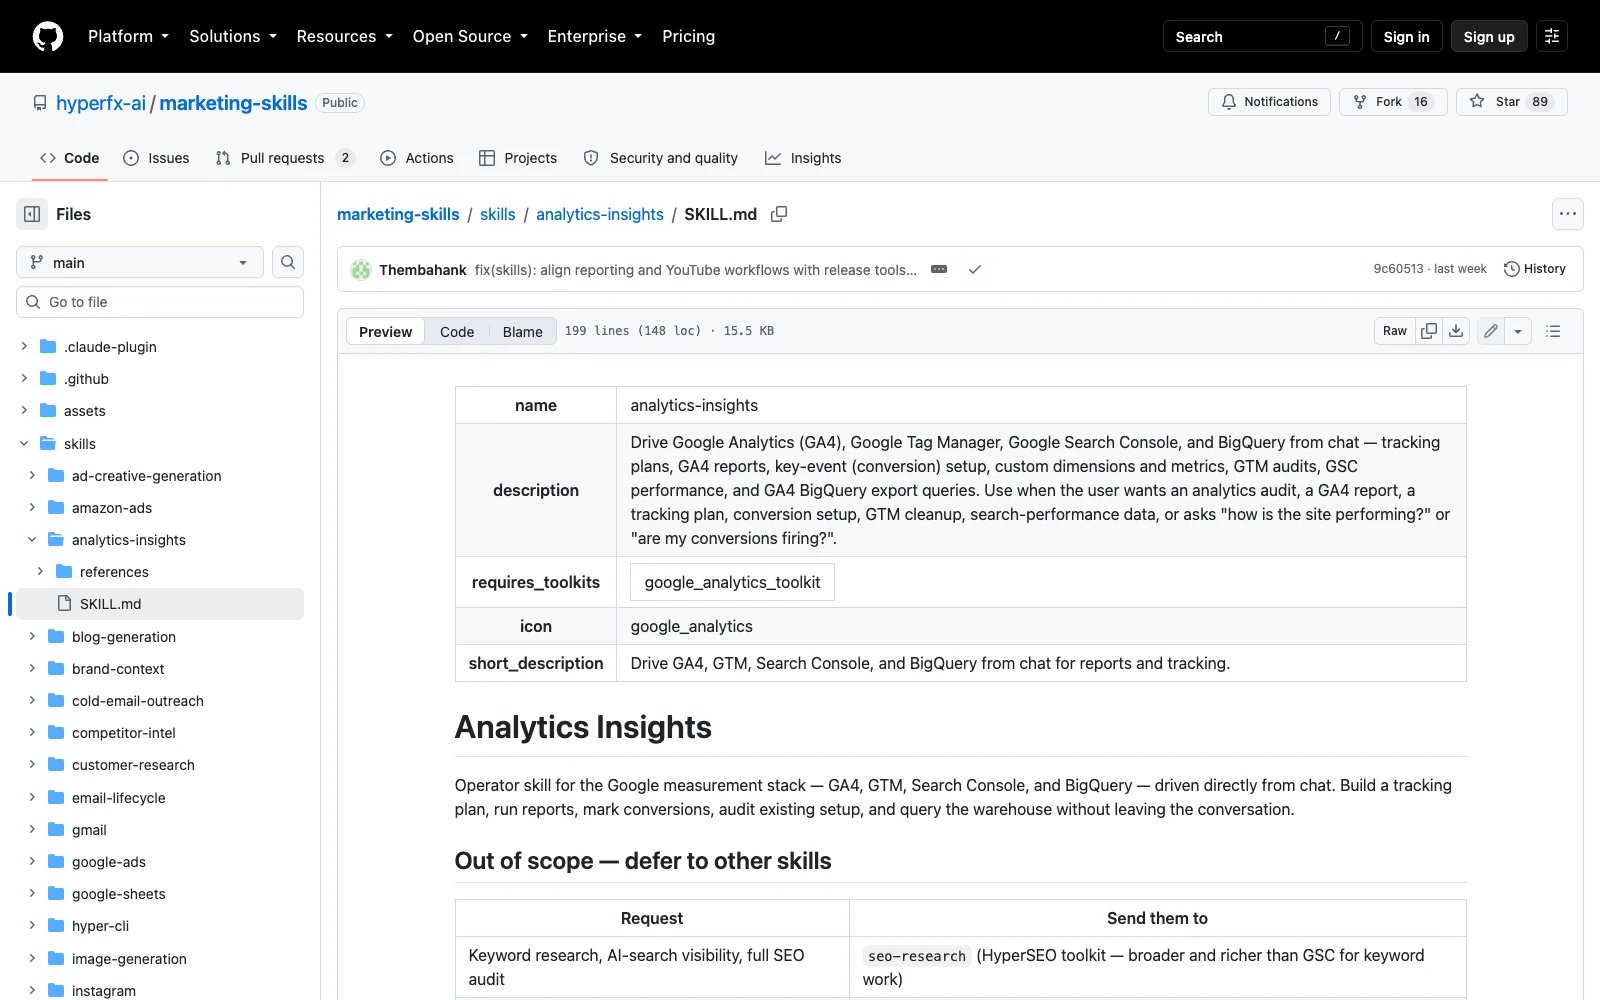
Task: Fork the repository
Action: coord(1392,102)
